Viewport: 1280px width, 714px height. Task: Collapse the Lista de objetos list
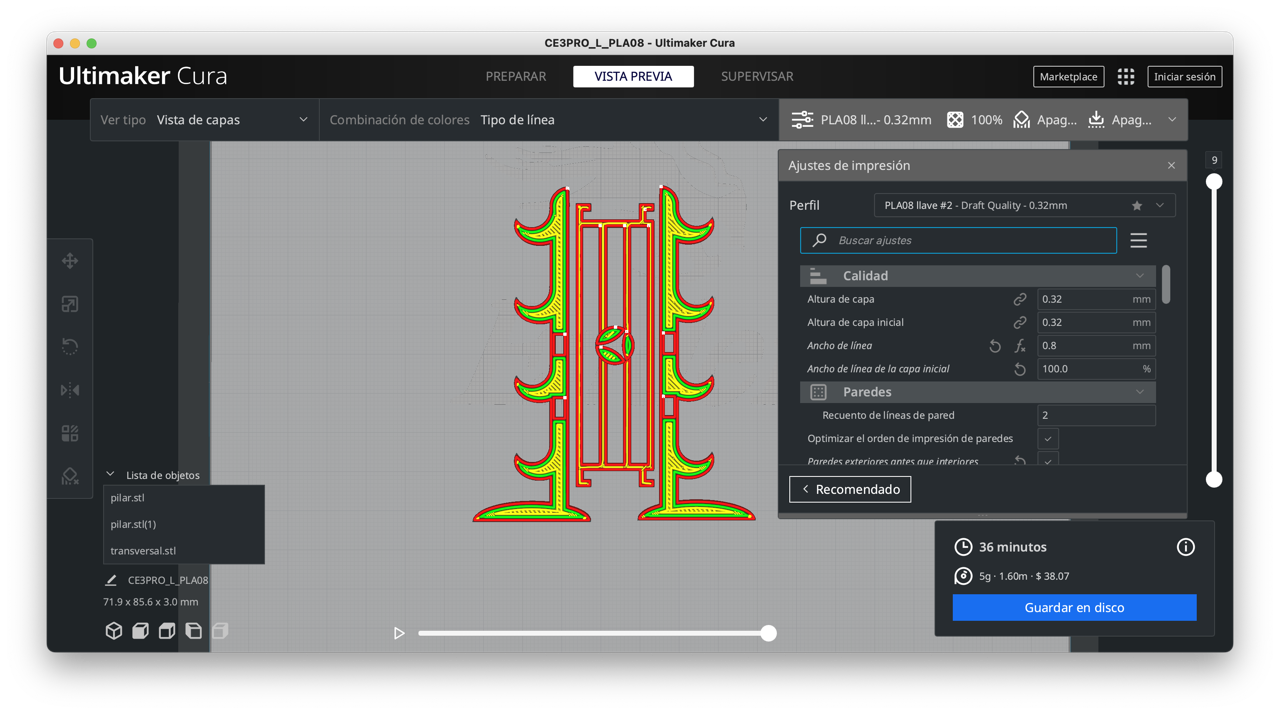pyautogui.click(x=153, y=475)
